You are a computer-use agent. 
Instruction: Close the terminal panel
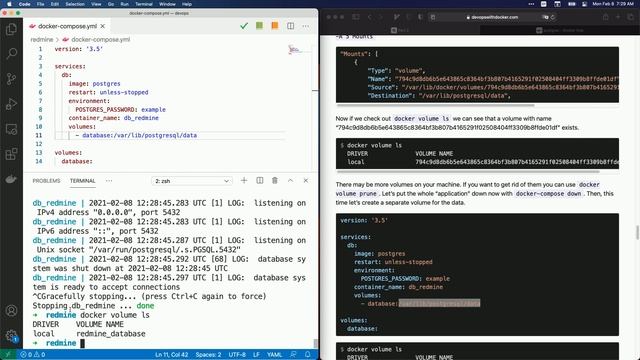306,180
